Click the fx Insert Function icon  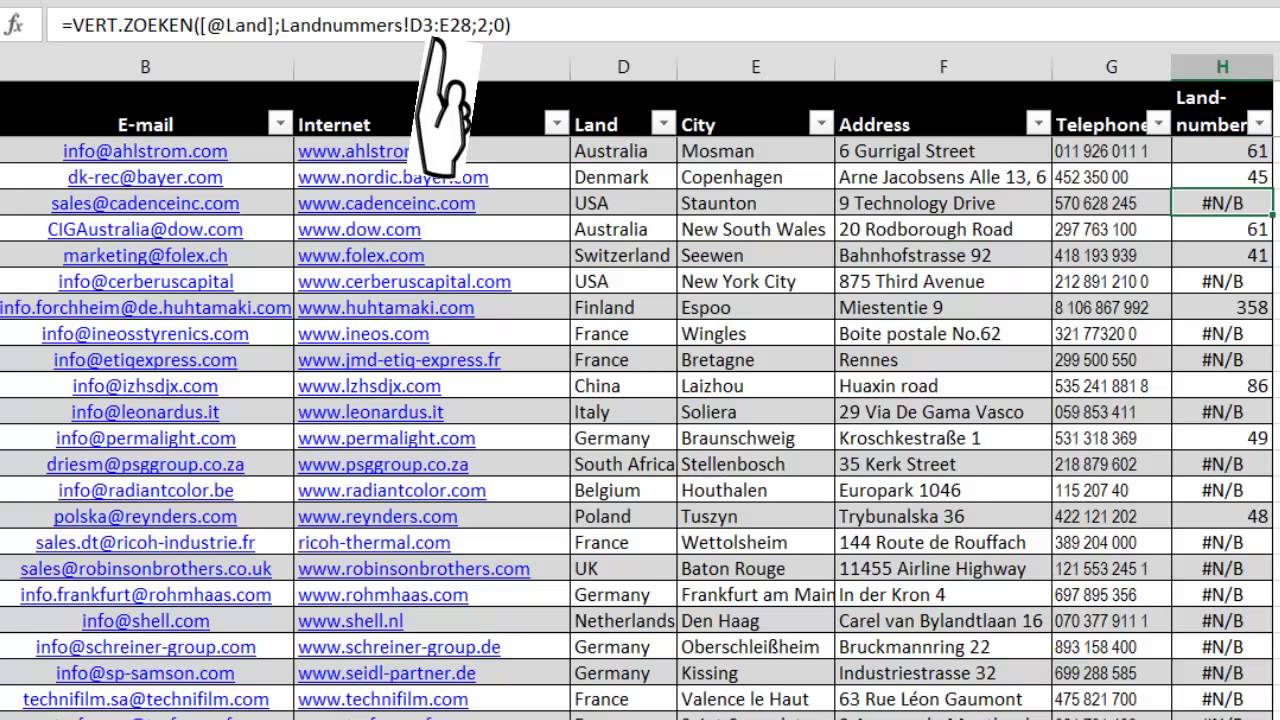point(14,25)
